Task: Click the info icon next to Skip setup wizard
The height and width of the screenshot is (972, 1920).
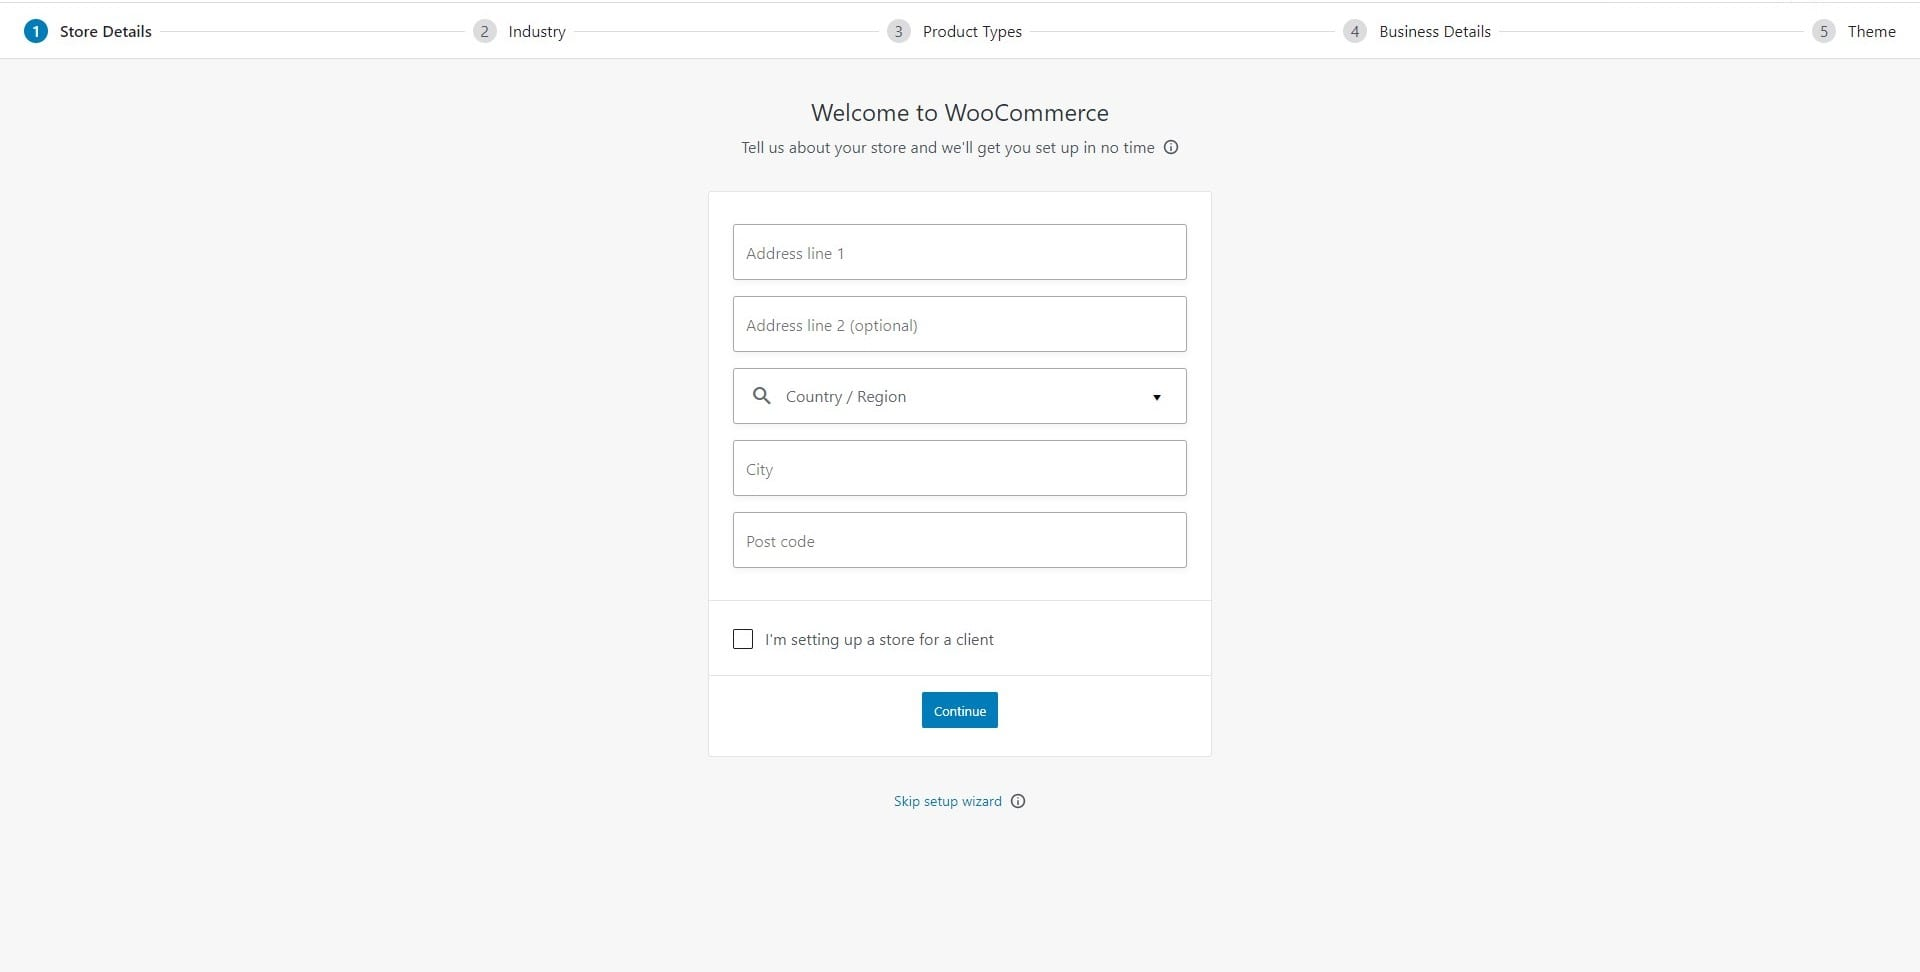Action: point(1017,801)
